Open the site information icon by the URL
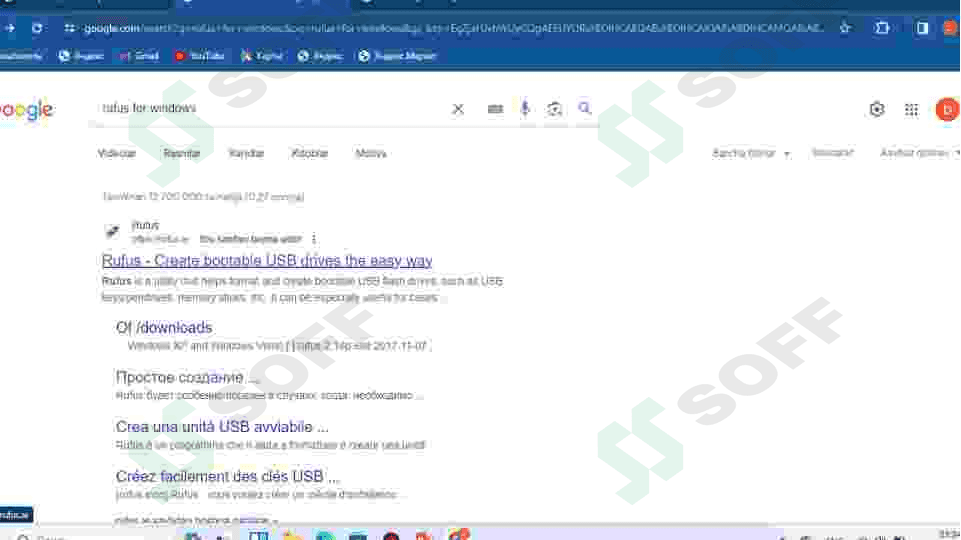Image resolution: width=961 pixels, height=540 pixels. tap(69, 28)
